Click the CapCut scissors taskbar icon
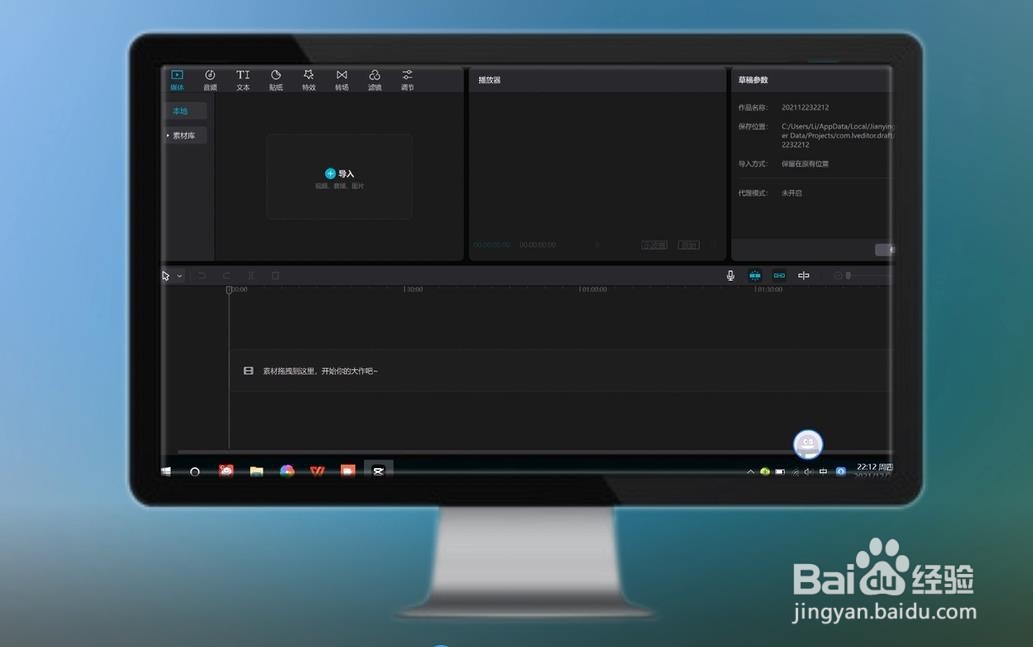This screenshot has height=647, width=1033. (378, 470)
